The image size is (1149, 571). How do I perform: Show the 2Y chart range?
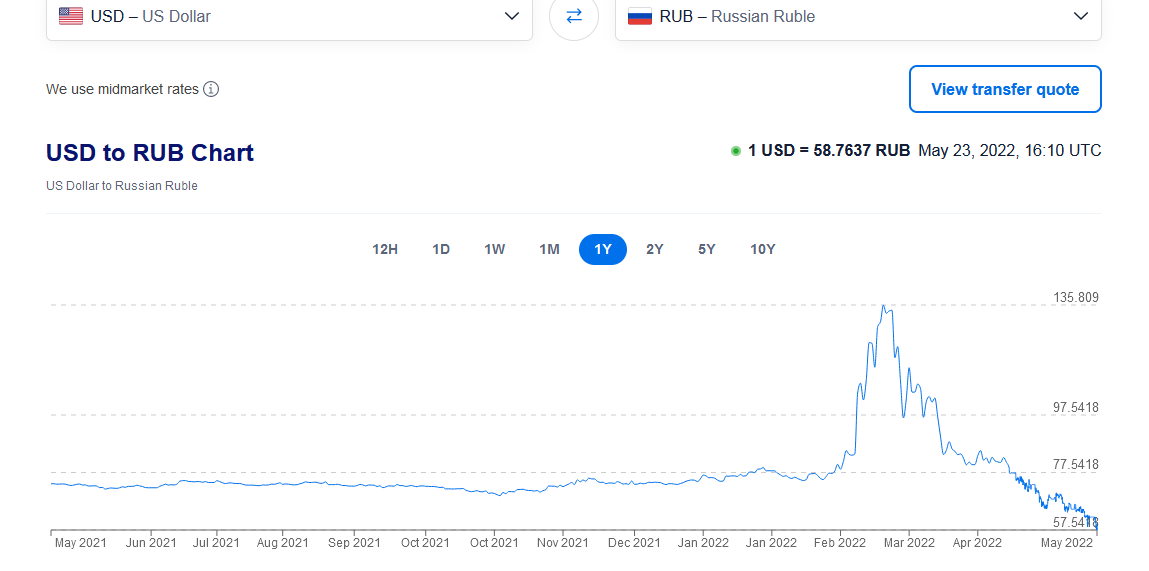point(655,249)
